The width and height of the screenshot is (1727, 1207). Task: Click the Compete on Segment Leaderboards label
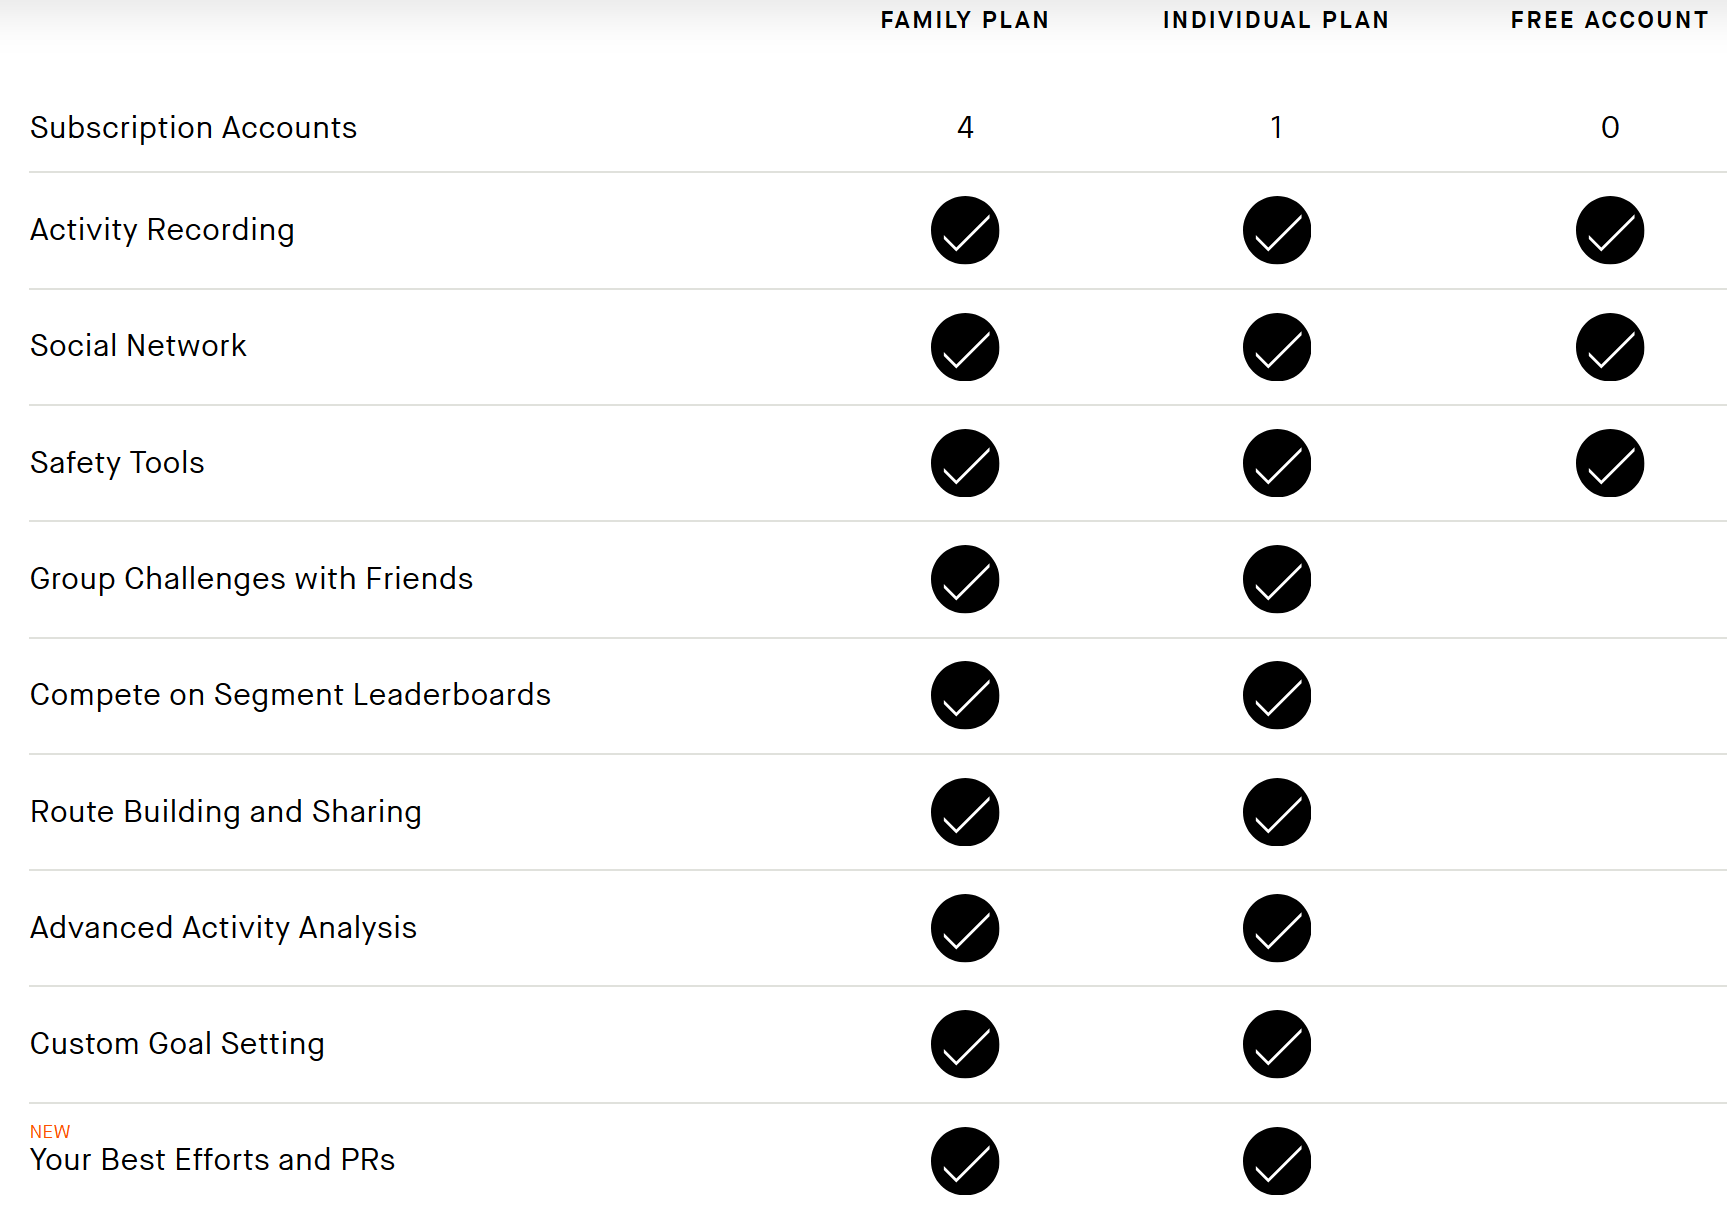(x=290, y=695)
